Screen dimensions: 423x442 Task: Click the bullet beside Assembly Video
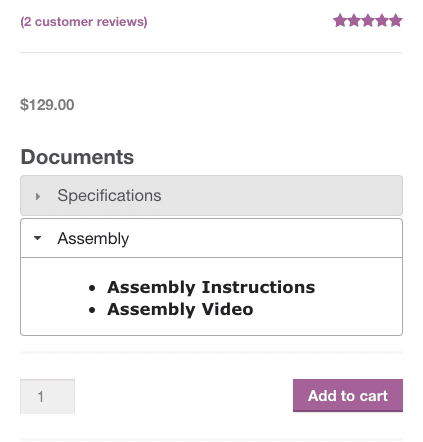pos(92,310)
